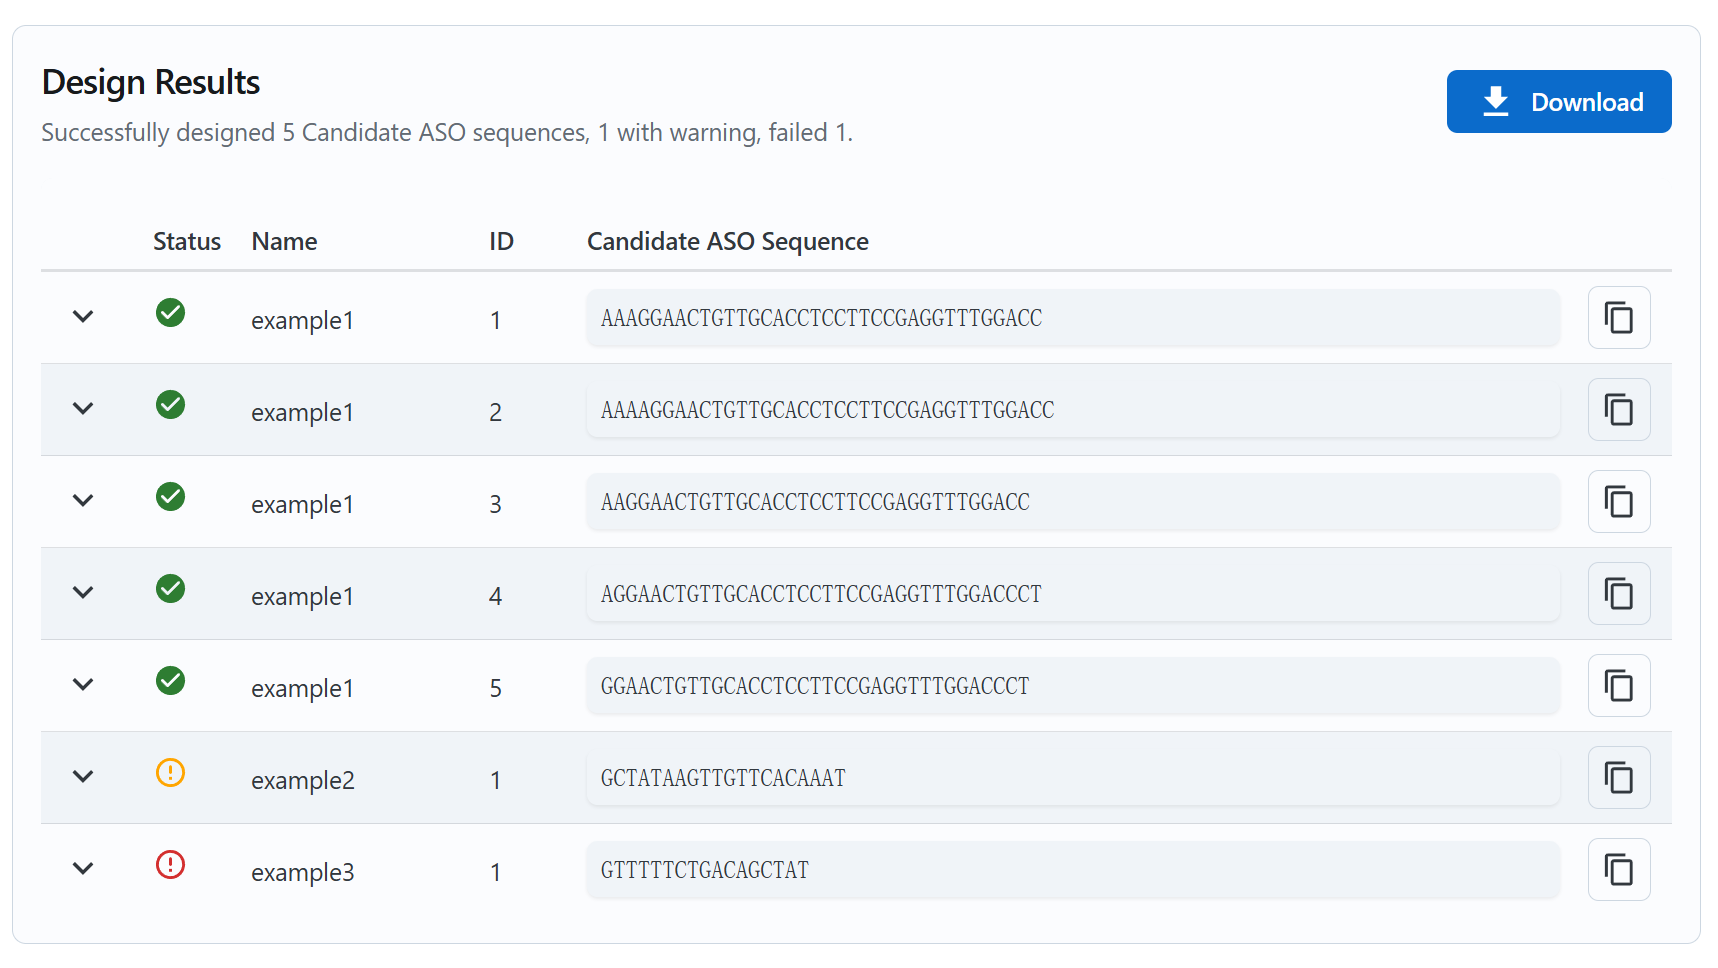Copy the example1 ID 5 sequence
The image size is (1718, 968).
pos(1618,686)
